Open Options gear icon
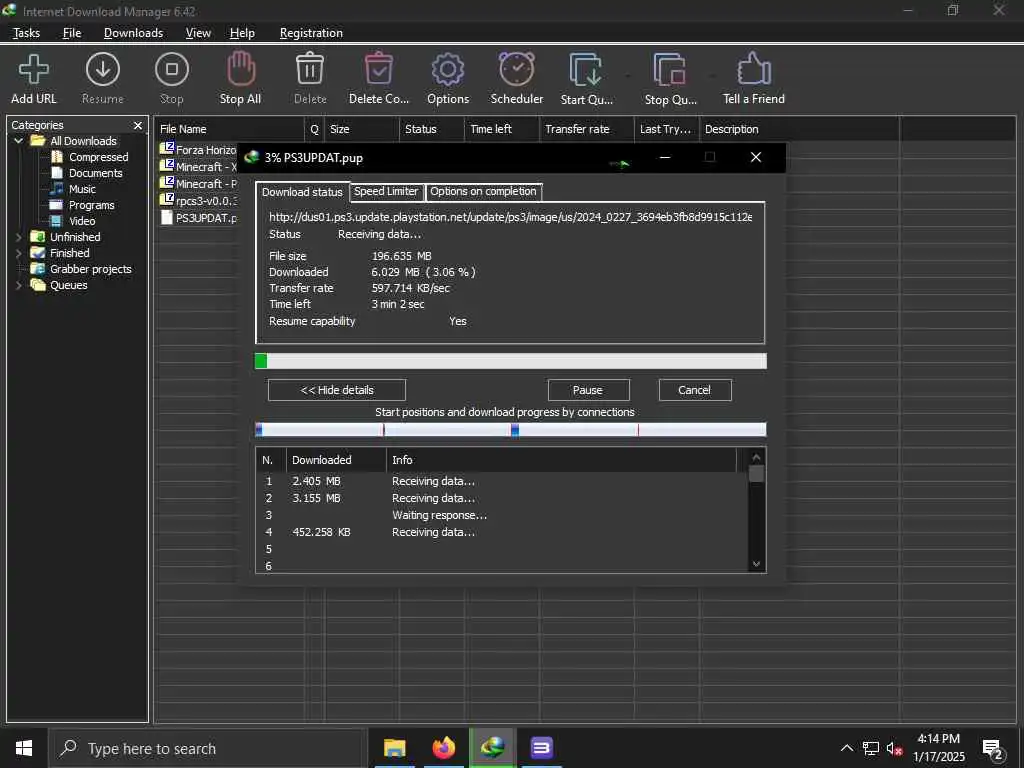 (448, 70)
